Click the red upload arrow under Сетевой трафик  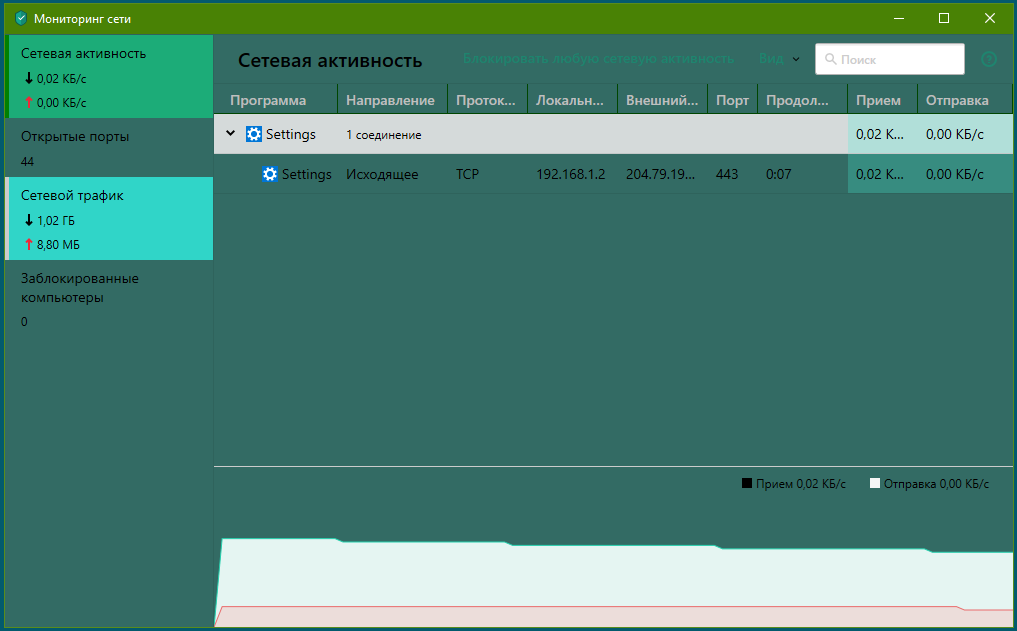[29, 244]
